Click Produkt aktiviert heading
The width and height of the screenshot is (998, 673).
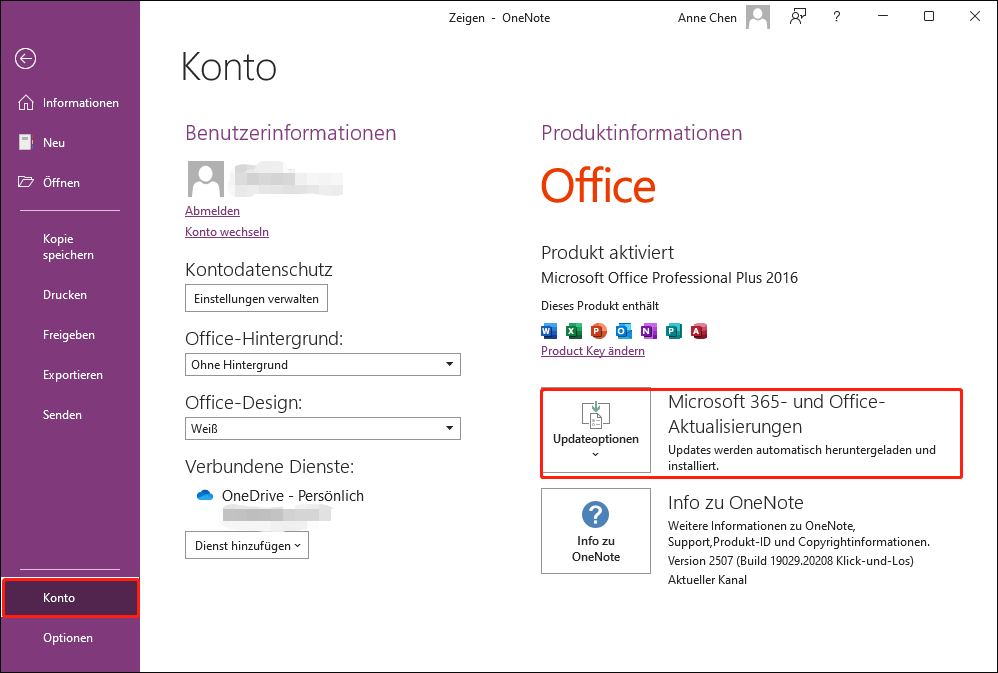coord(607,253)
